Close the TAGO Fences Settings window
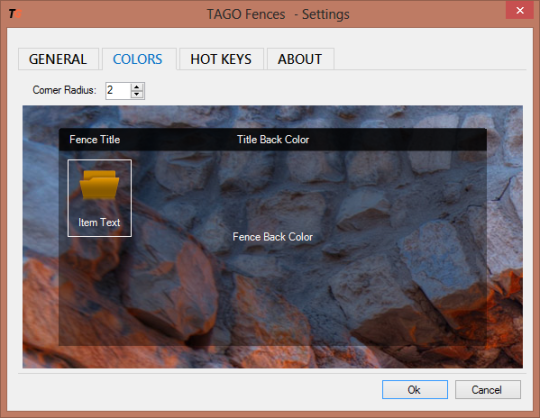 [520, 10]
